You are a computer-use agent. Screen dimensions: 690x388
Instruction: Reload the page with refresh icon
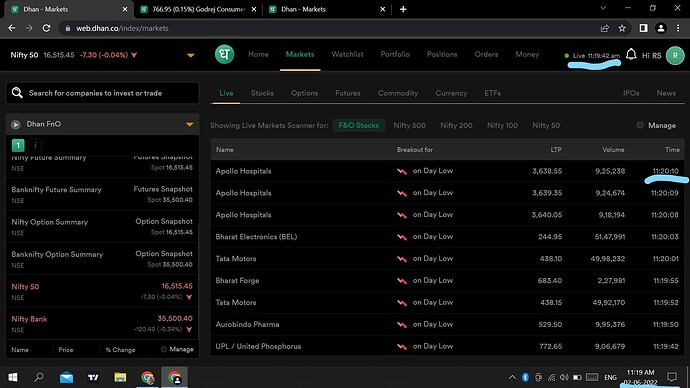pyautogui.click(x=46, y=28)
